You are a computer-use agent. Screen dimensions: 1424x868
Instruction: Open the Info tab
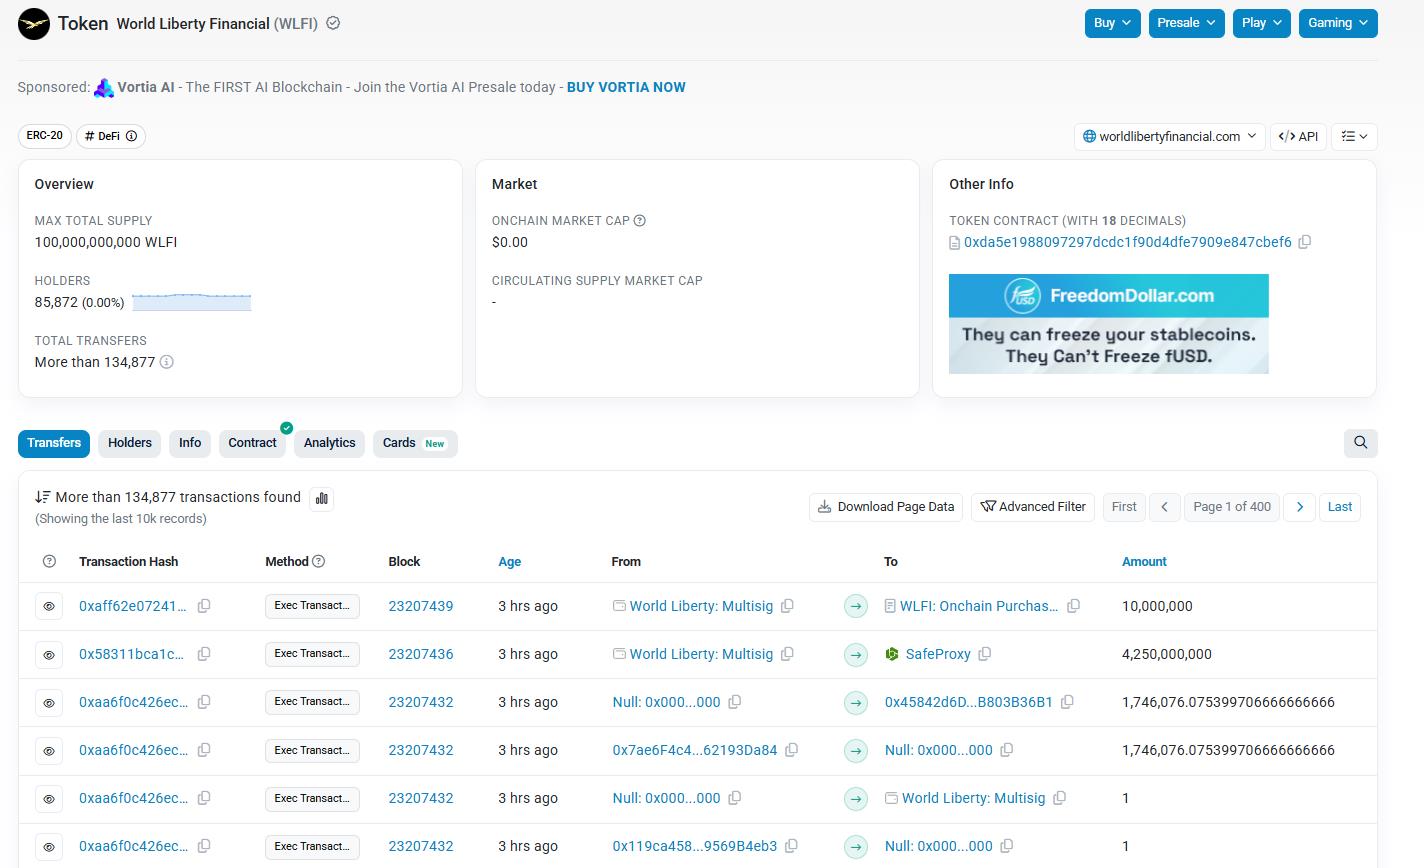(190, 443)
